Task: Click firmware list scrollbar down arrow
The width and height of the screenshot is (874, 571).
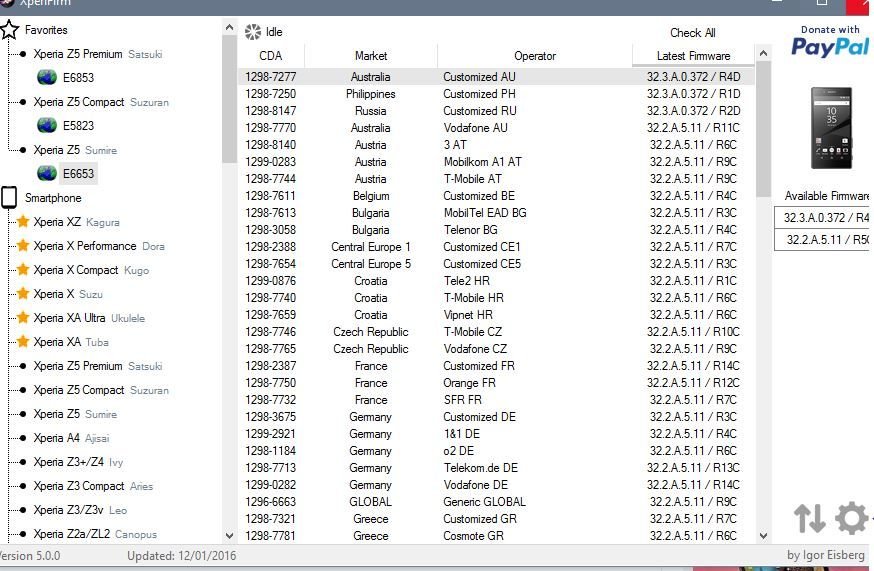Action: [x=764, y=536]
